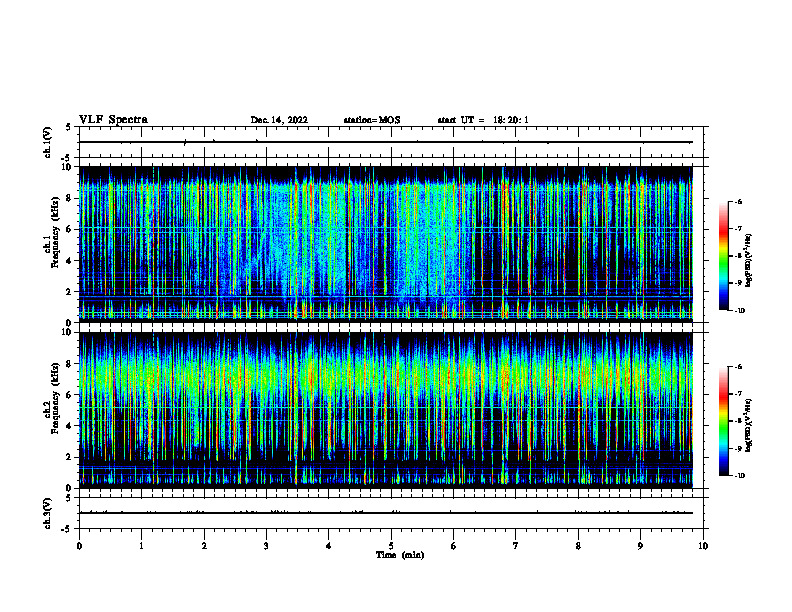Select the ch.1 "Frequency (kHz)" axis label
Screen dimensions: 792x612
(x=55, y=232)
